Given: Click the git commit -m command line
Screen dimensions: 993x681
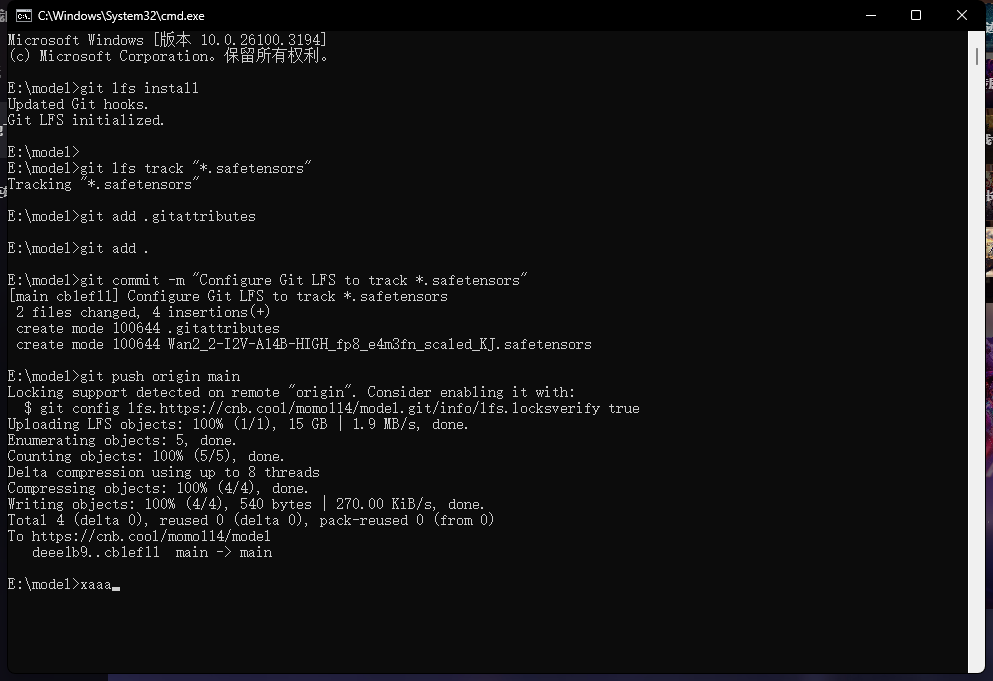Looking at the screenshot, I should 303,280.
